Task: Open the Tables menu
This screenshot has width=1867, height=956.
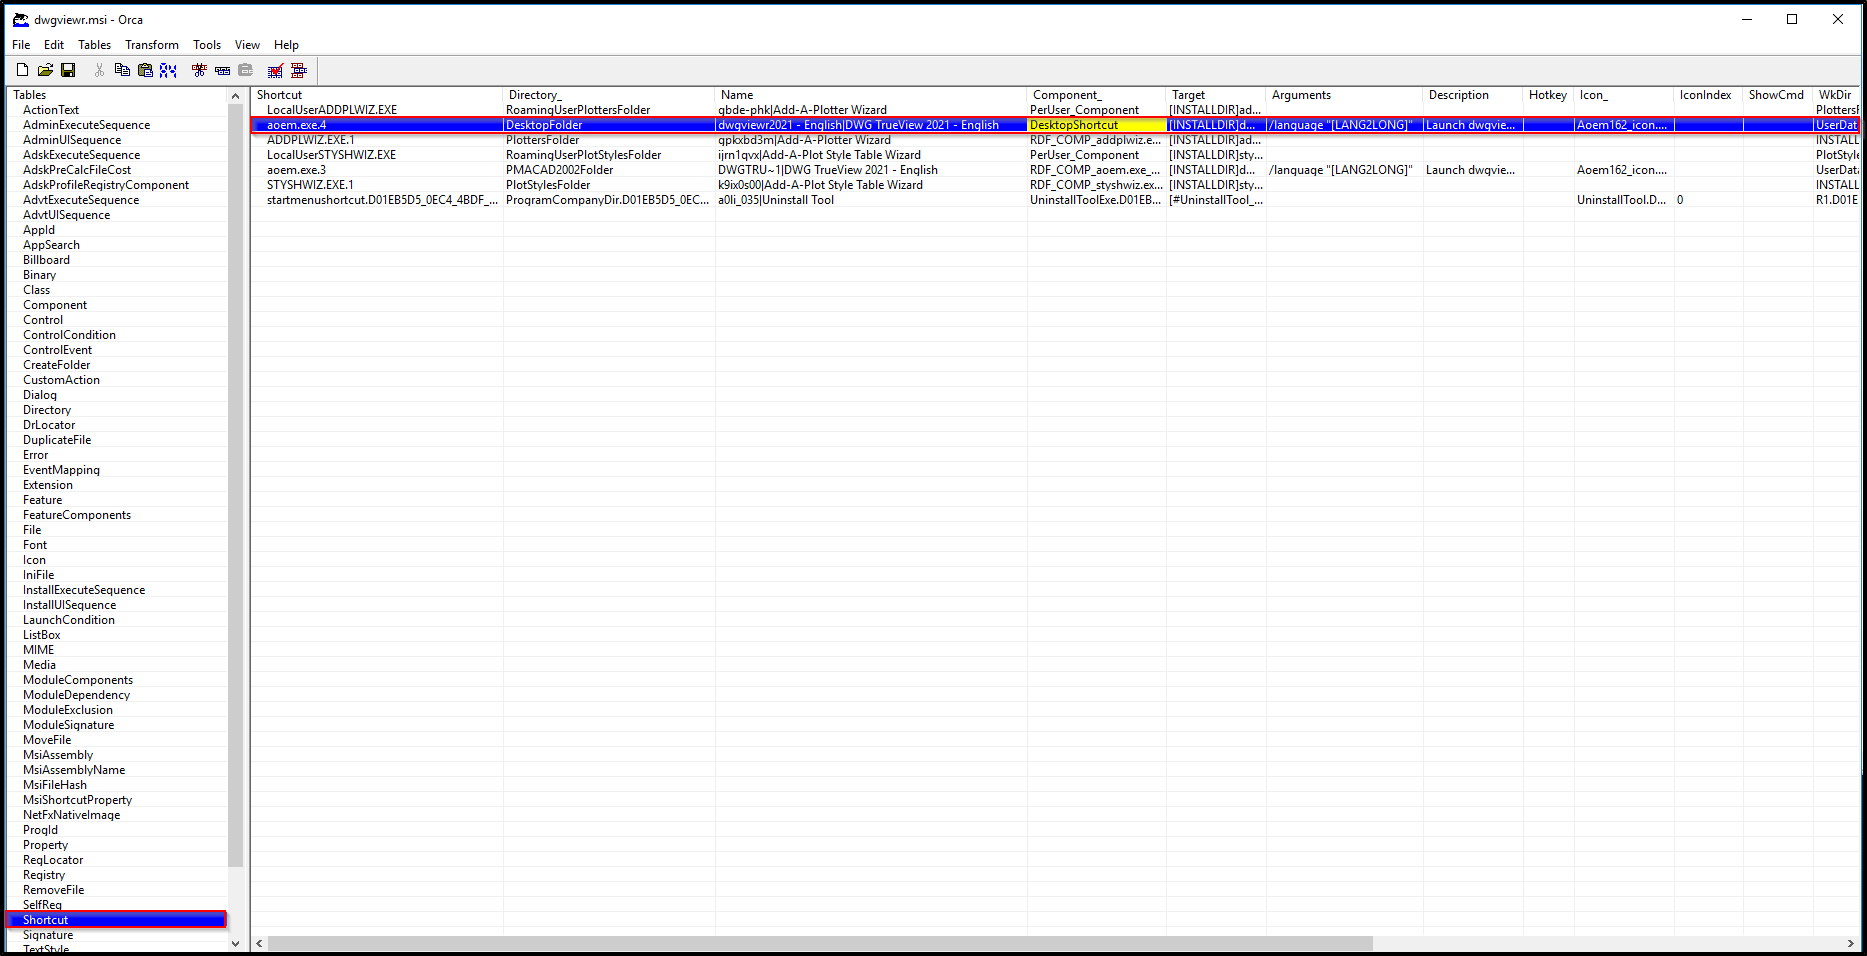Action: pyautogui.click(x=94, y=45)
